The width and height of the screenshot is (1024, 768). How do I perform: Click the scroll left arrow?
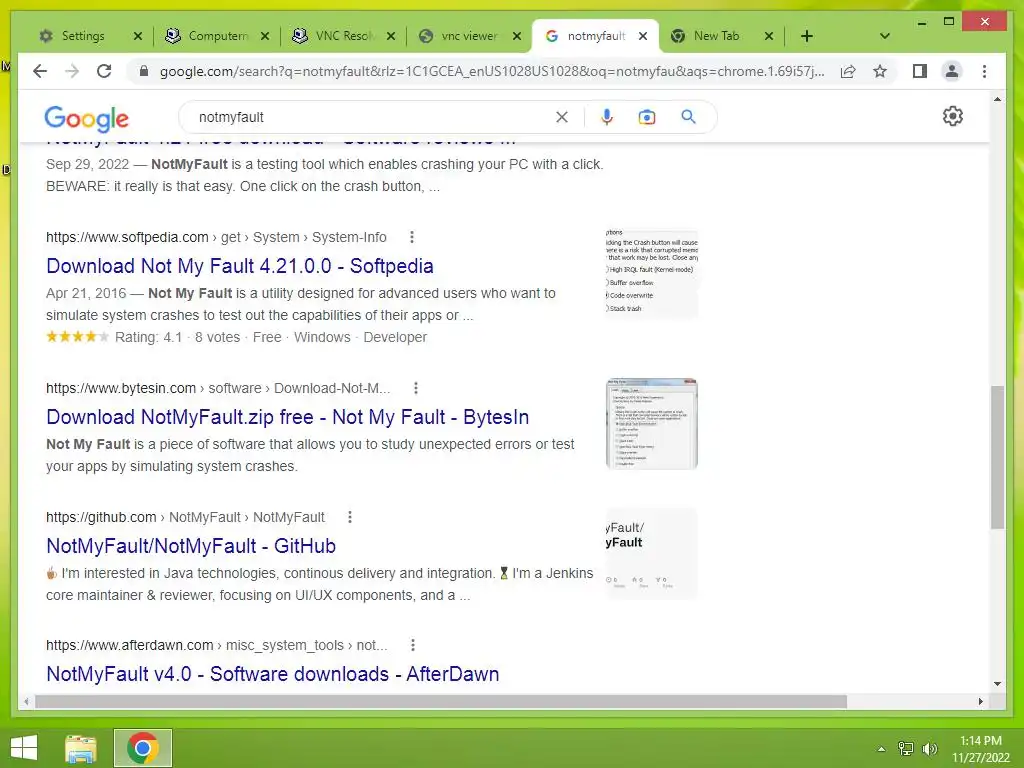(26, 701)
